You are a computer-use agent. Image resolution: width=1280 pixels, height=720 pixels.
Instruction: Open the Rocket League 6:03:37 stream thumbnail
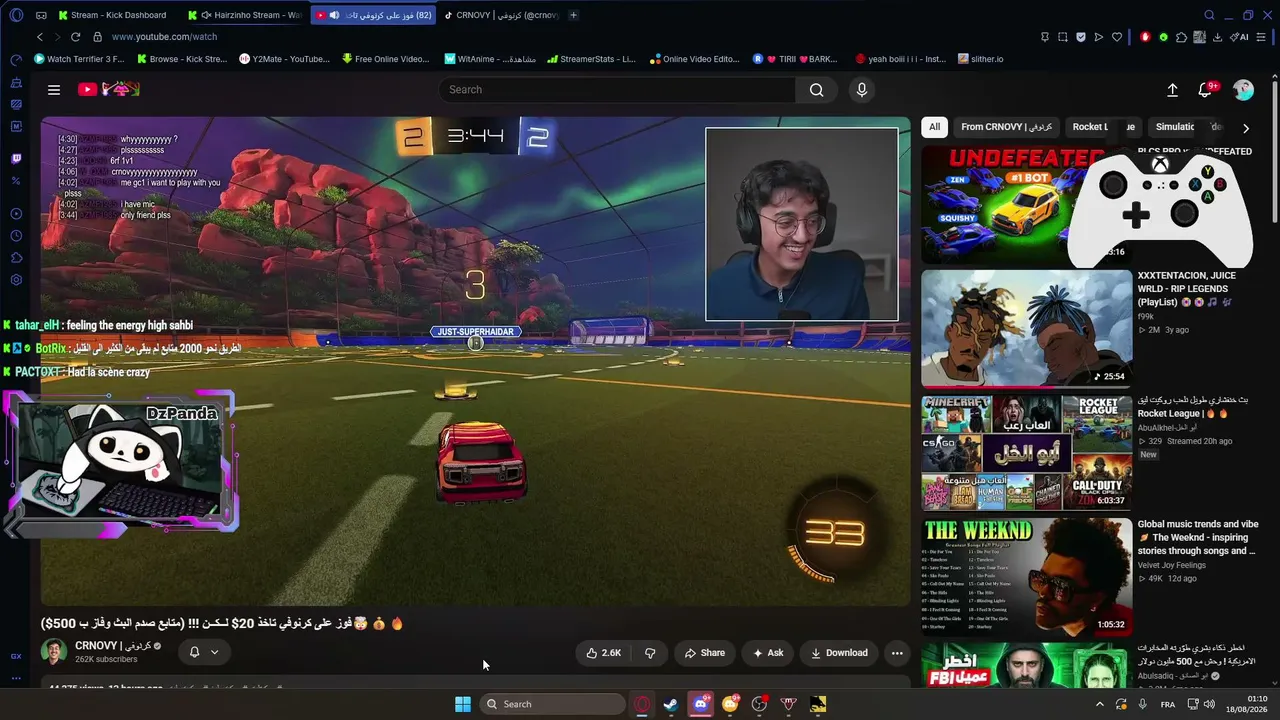tap(1027, 453)
